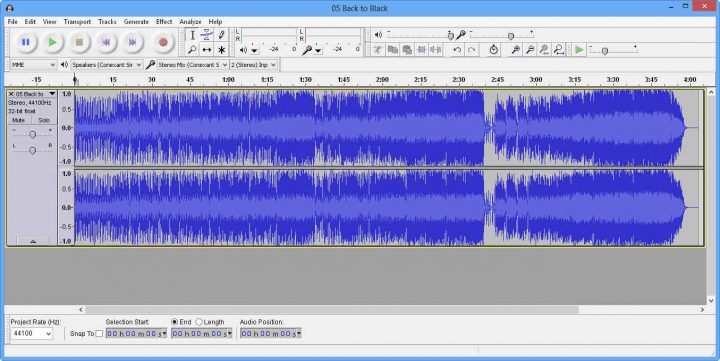
Task: Skip to End with transport button
Action: coord(132,42)
